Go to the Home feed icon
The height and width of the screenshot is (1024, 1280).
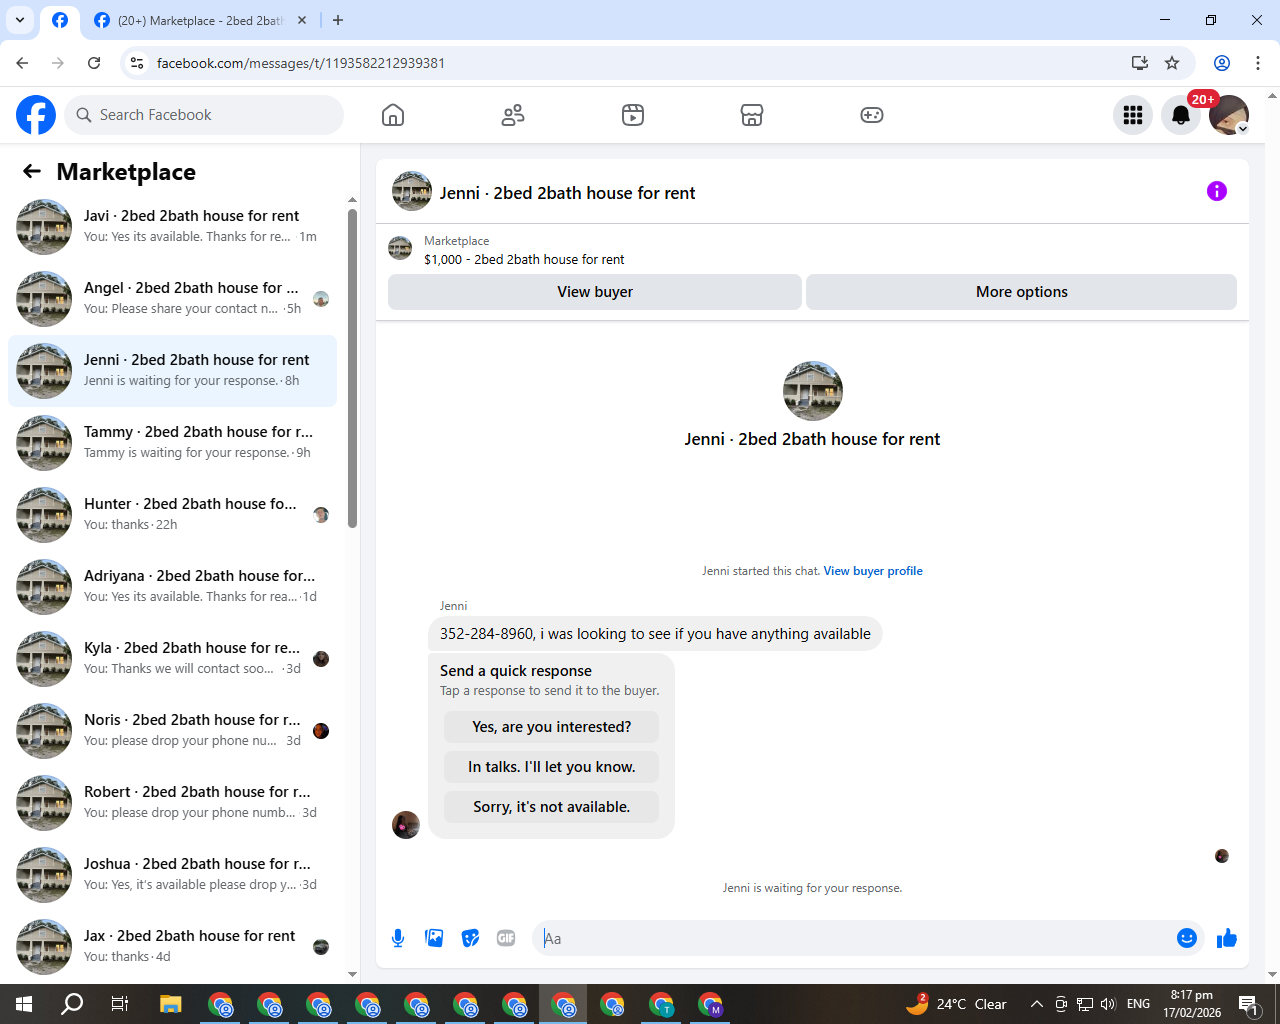(x=393, y=115)
